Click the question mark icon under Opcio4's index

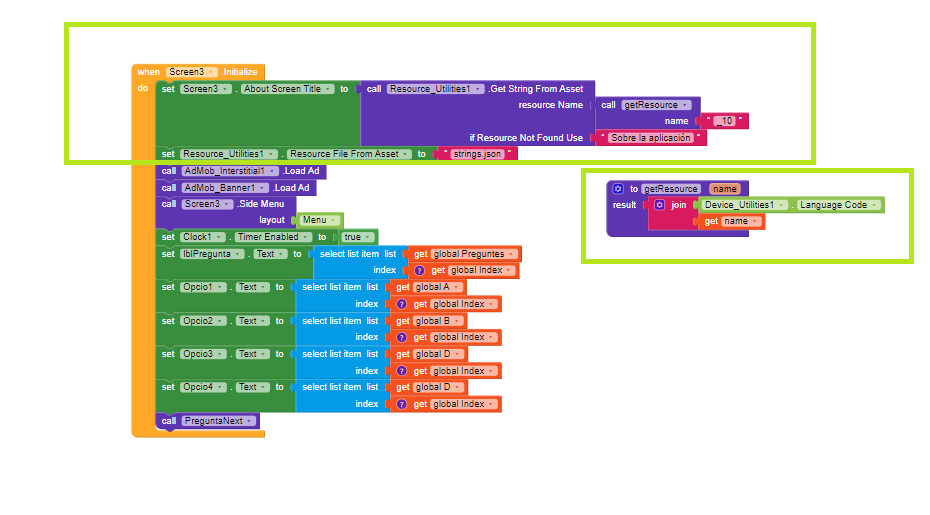point(402,404)
